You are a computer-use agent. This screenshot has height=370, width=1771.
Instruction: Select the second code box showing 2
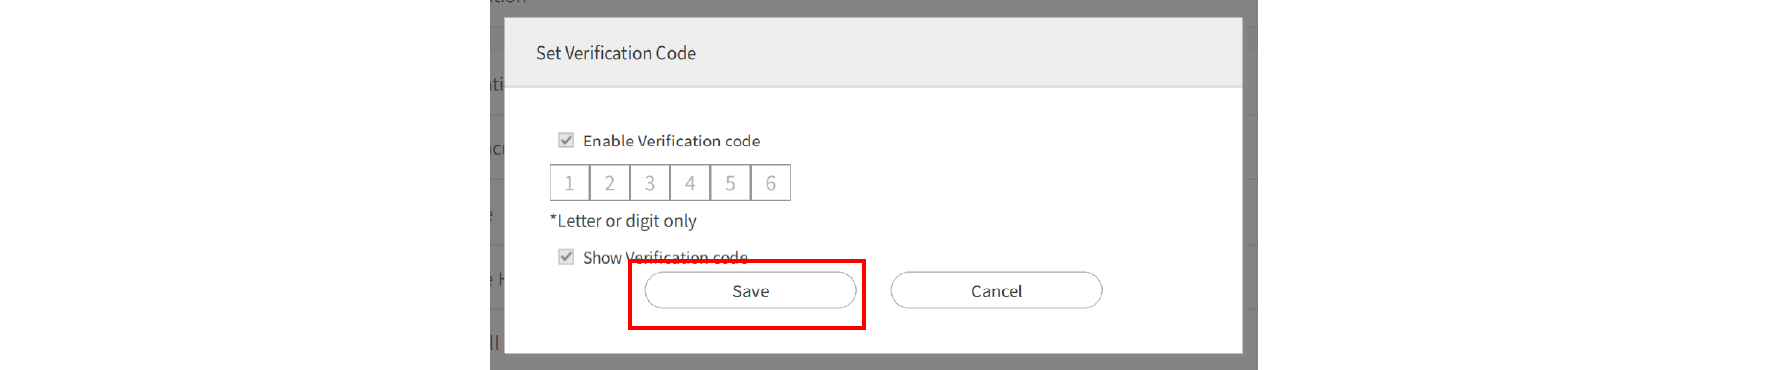point(610,183)
